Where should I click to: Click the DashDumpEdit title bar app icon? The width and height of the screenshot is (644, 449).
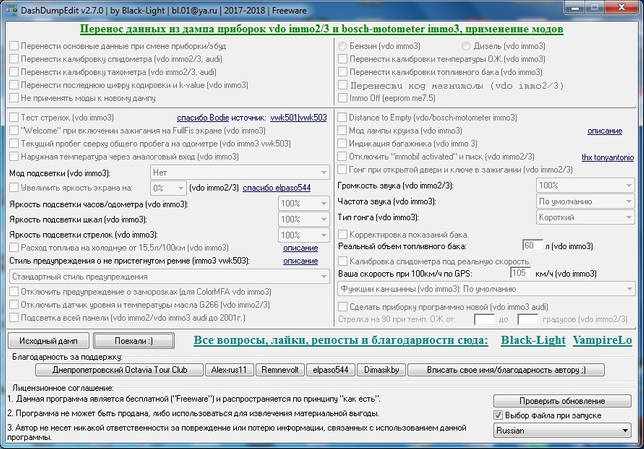click(x=11, y=10)
